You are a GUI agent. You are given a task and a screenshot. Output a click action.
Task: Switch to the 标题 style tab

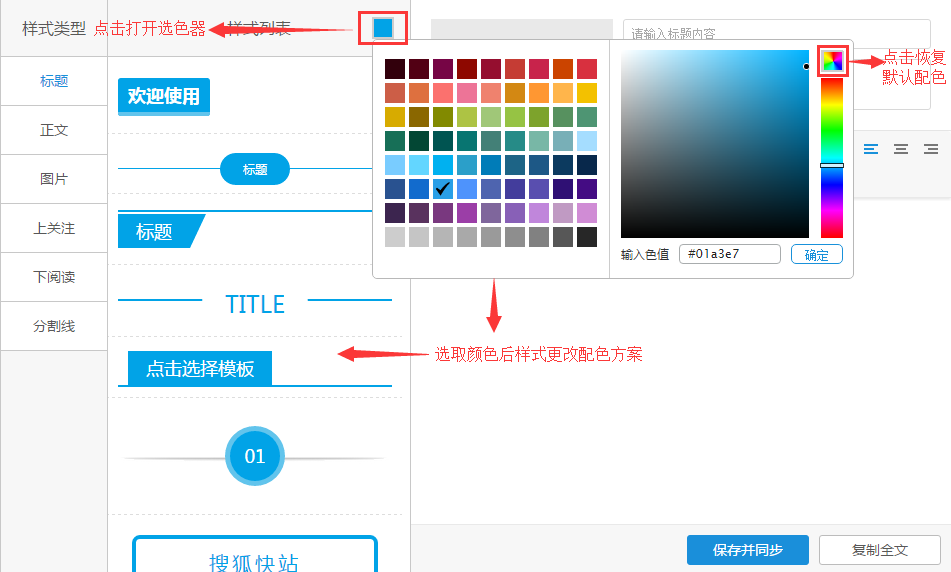pyautogui.click(x=54, y=81)
